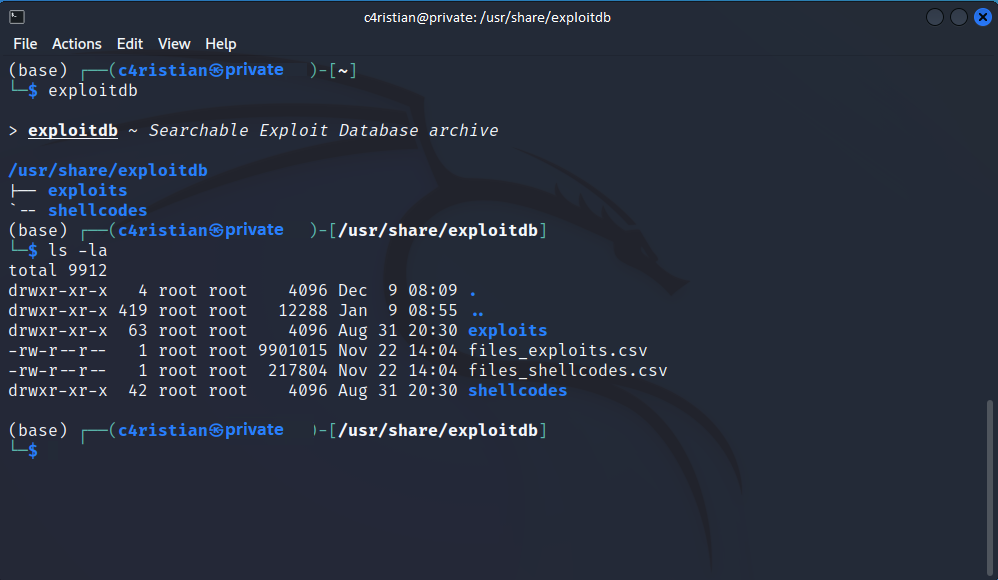Click the terminal icon in the title bar
Screen dimensions: 998x580
click(x=16, y=17)
